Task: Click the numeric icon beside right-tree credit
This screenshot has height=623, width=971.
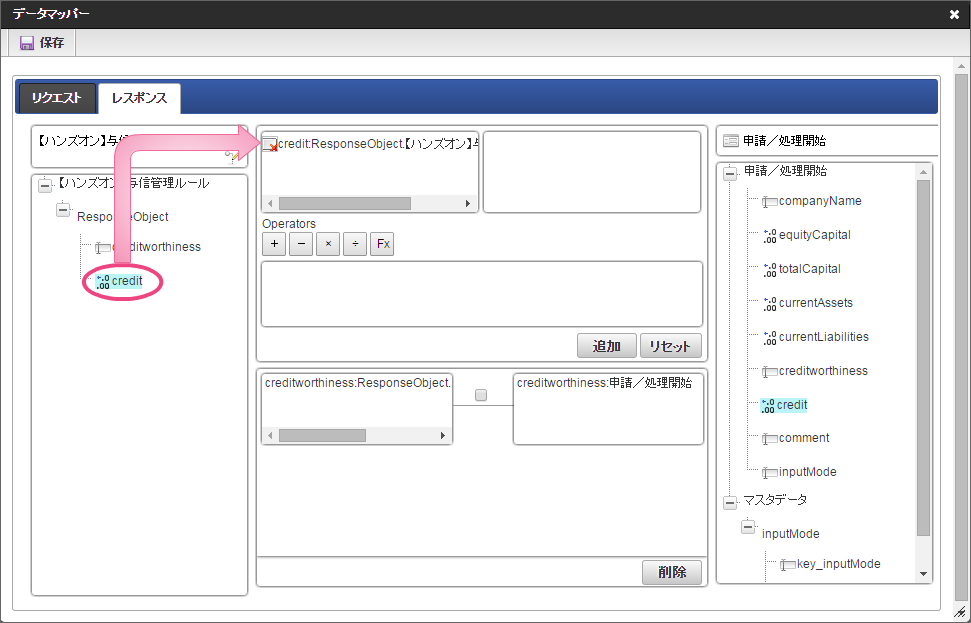Action: 768,406
